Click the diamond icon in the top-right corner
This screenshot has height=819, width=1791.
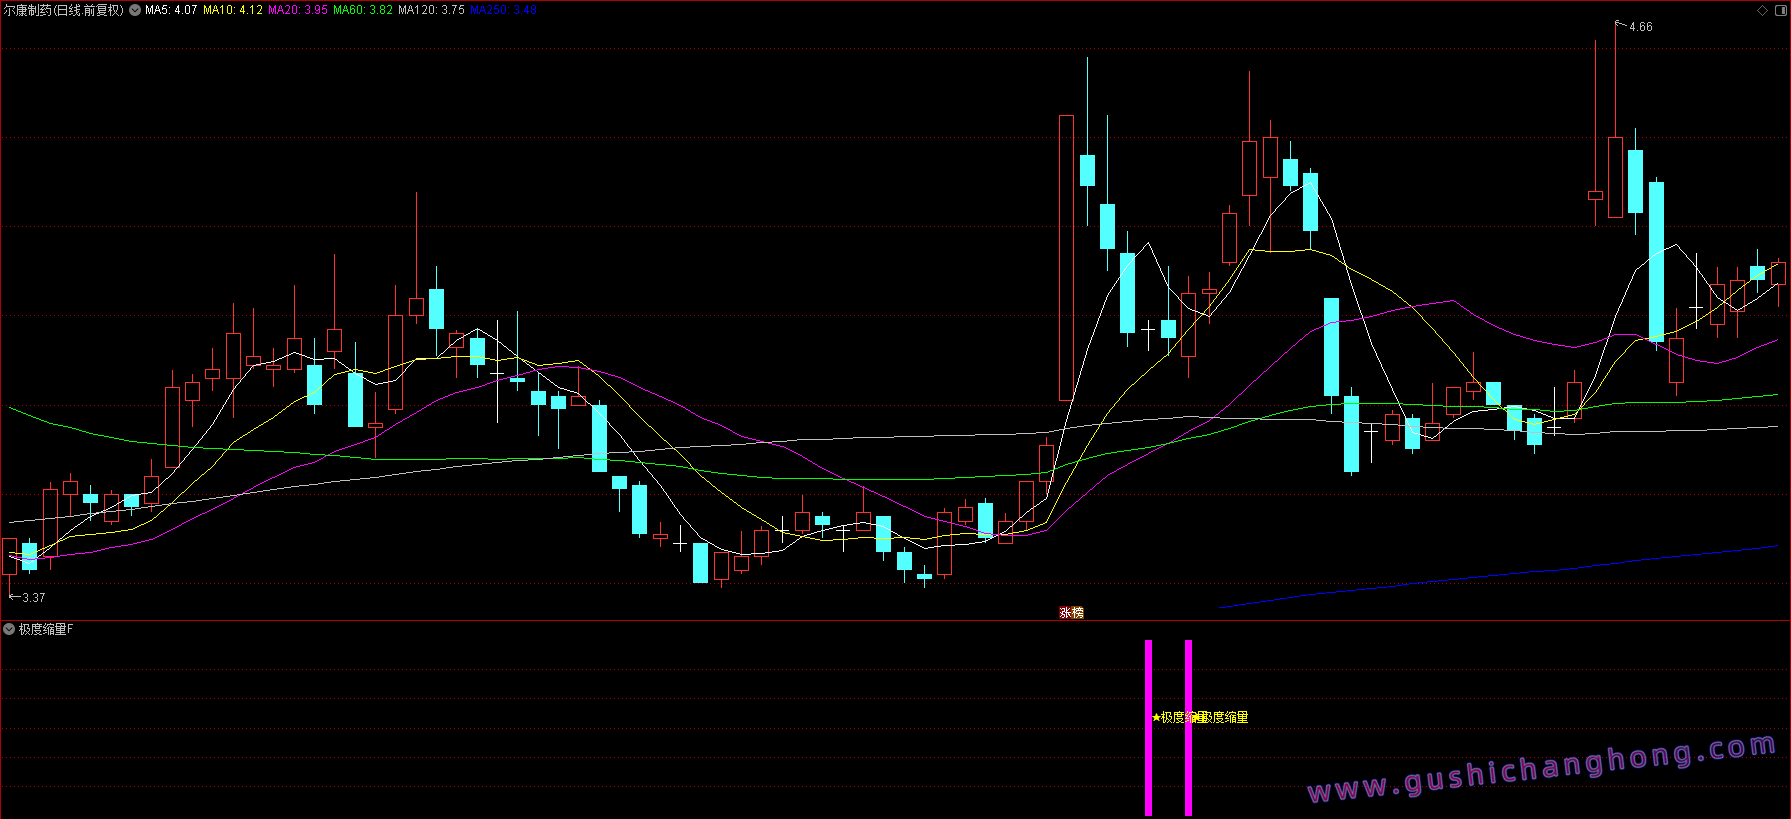pyautogui.click(x=1762, y=10)
